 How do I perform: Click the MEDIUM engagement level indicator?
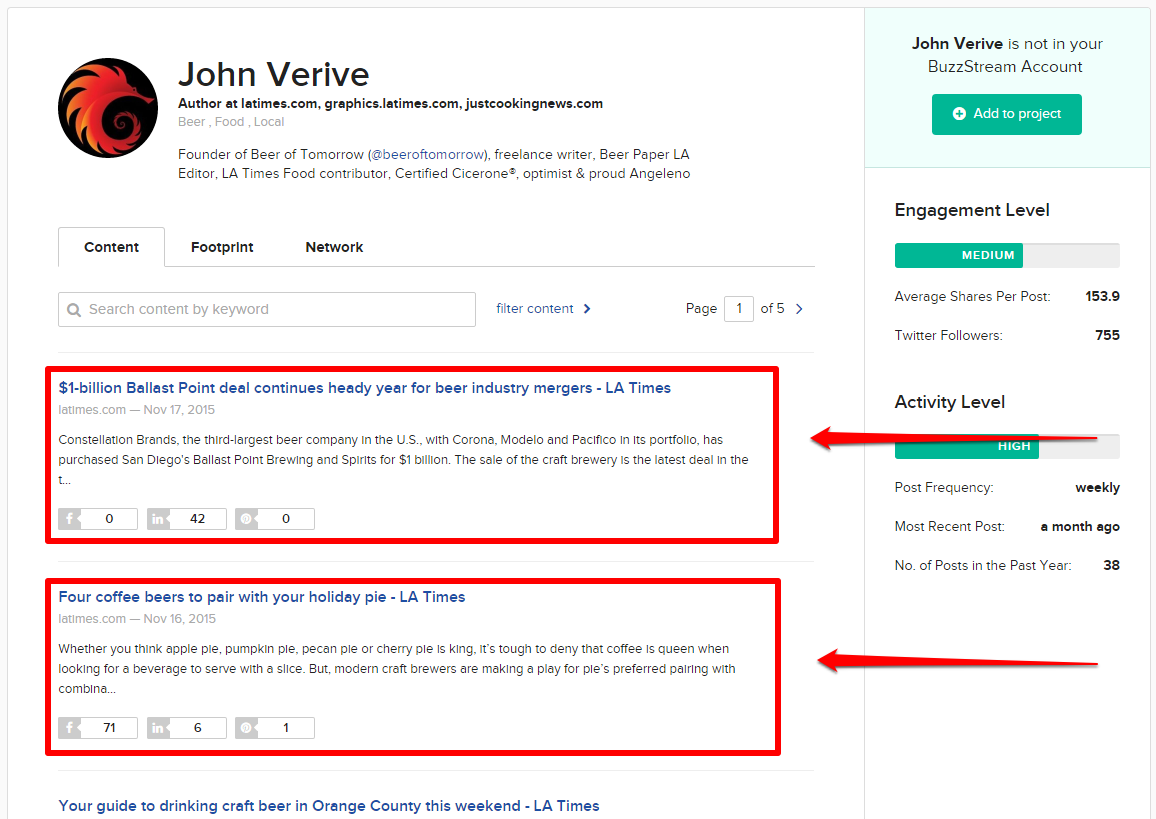[x=958, y=255]
